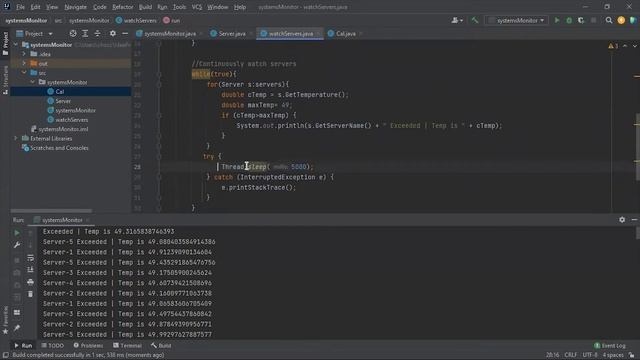
Task: Pin the Run tab
Action: tap(17, 328)
